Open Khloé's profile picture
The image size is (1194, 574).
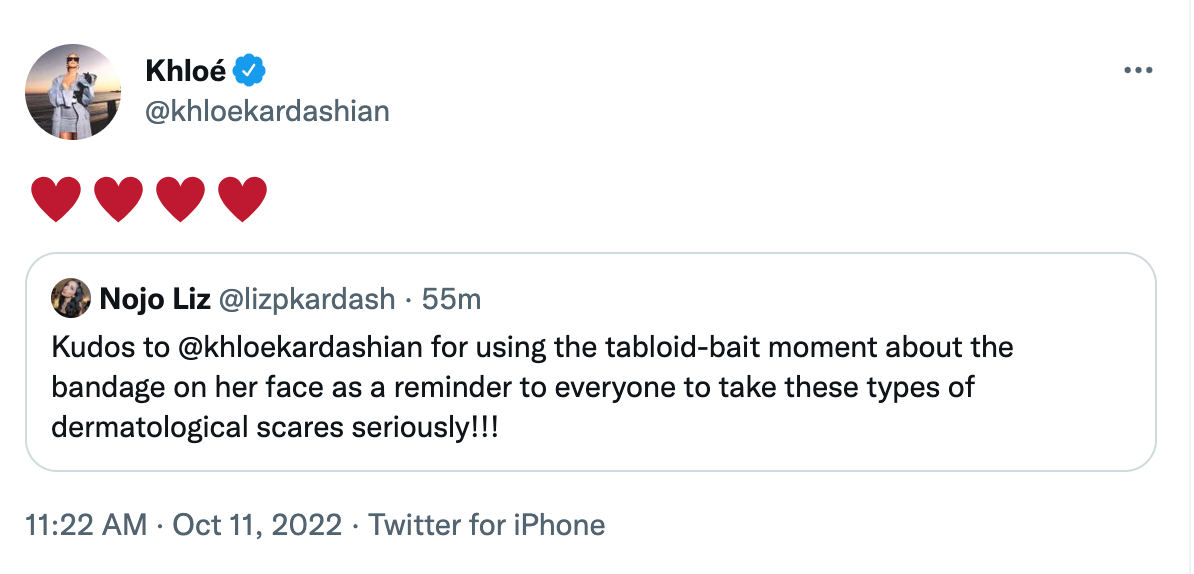(x=73, y=91)
